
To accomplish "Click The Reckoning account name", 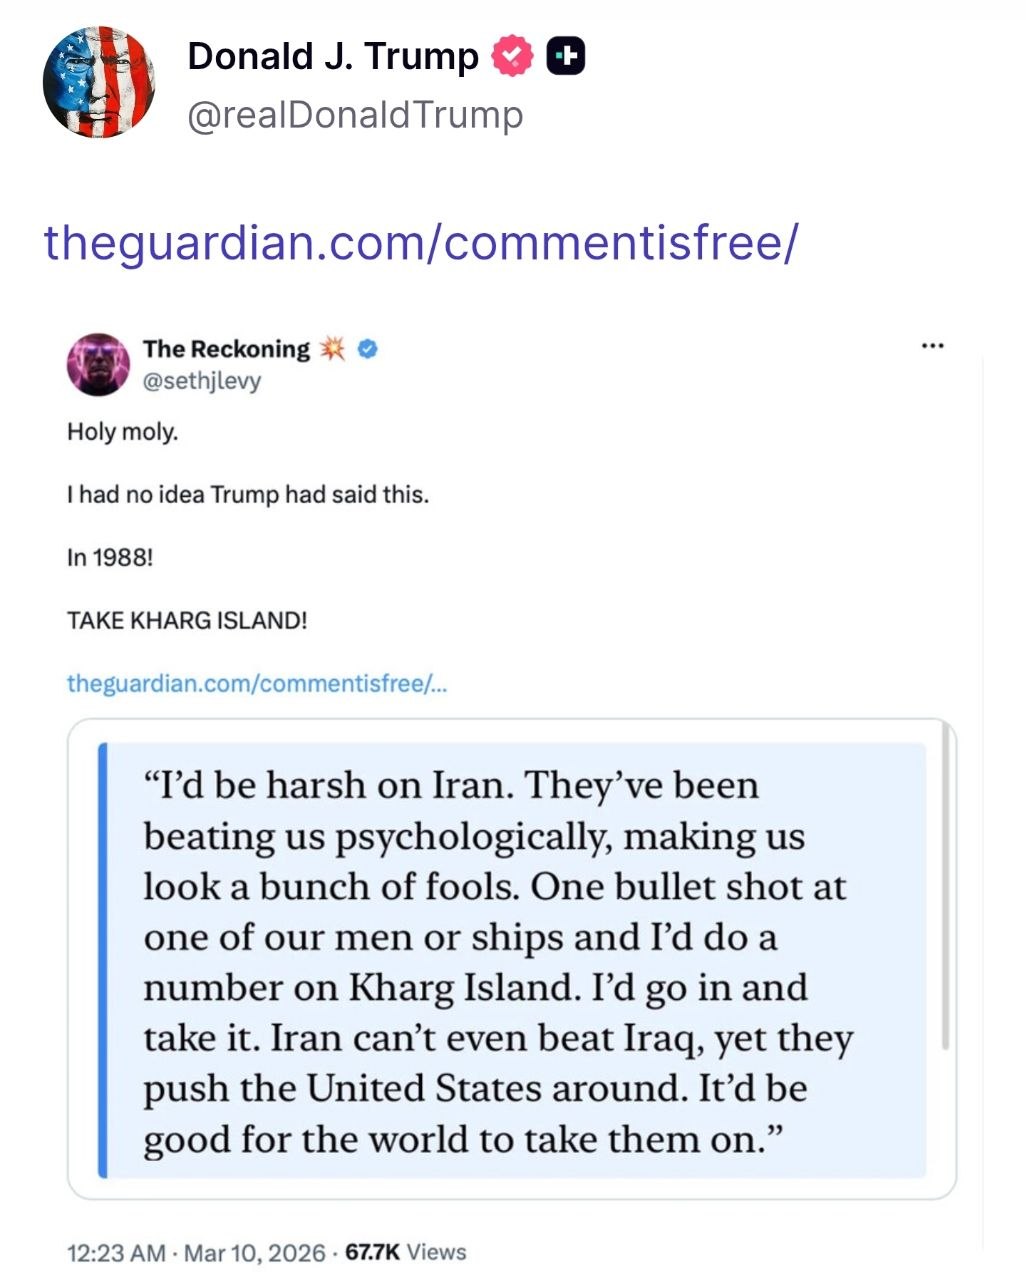I will pos(226,349).
